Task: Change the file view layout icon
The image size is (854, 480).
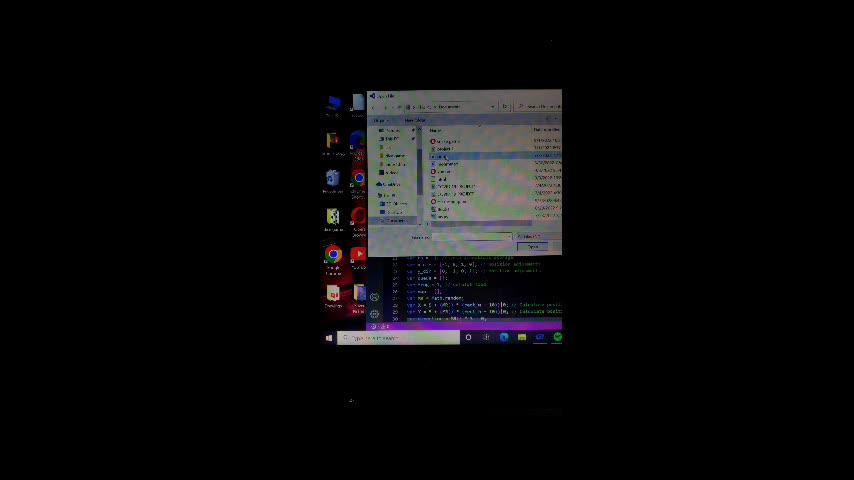Action: [x=548, y=119]
